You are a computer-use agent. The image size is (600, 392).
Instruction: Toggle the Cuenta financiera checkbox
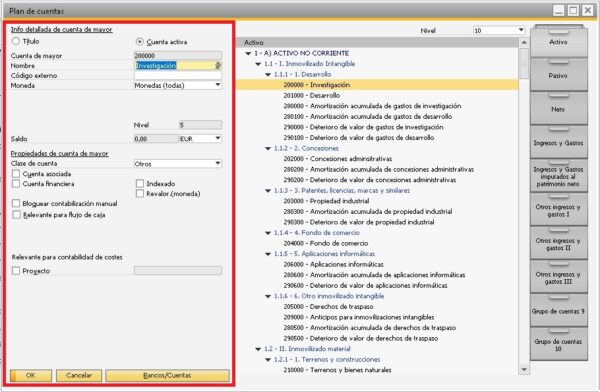pyautogui.click(x=16, y=184)
